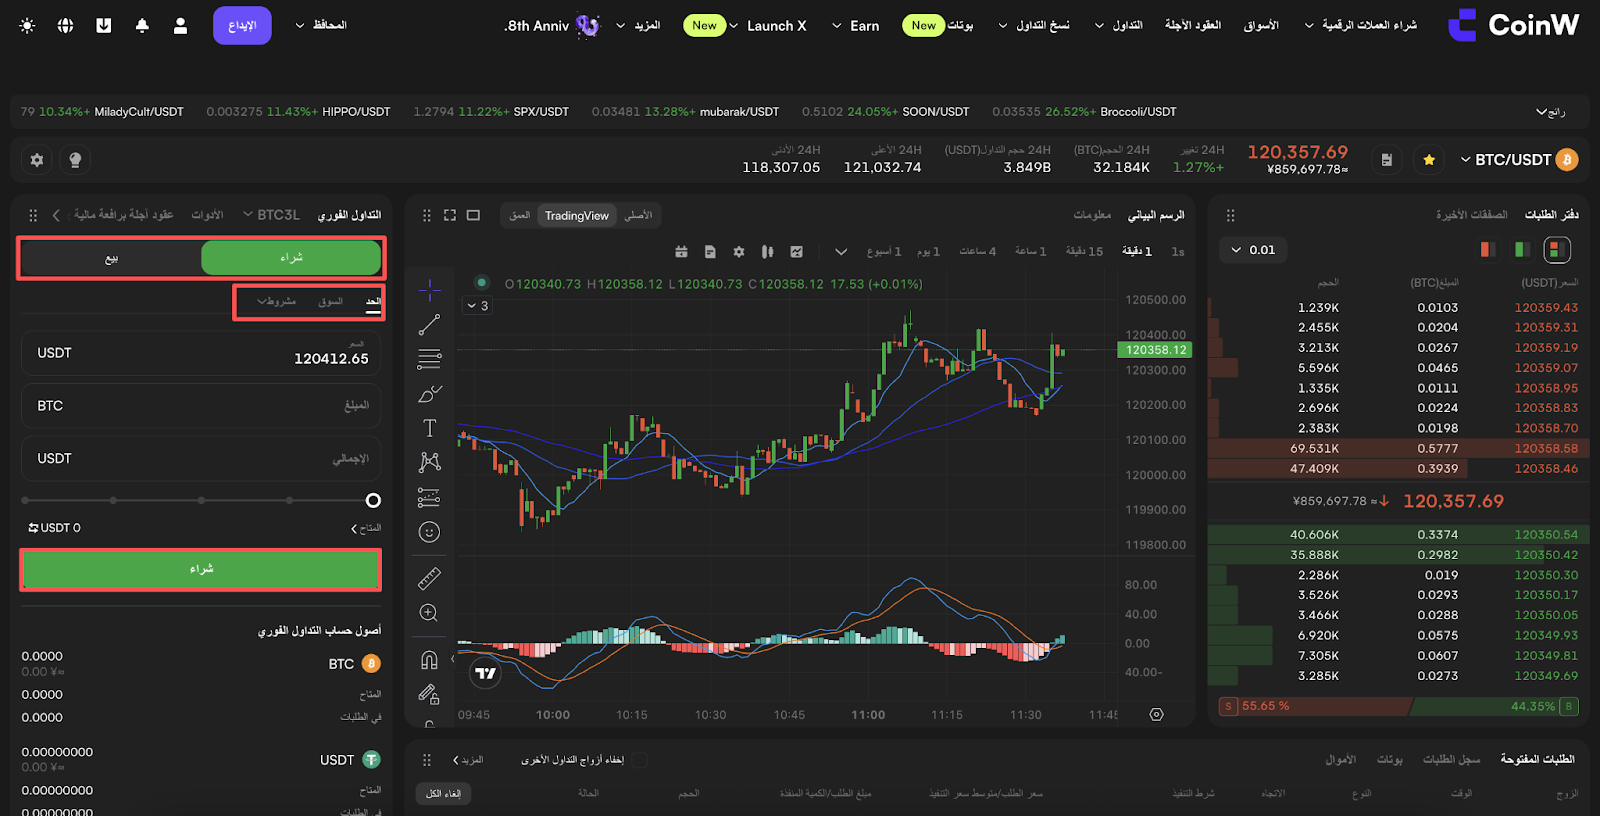Click the USDT total input field
Screen dimensions: 1600x816
coord(201,458)
